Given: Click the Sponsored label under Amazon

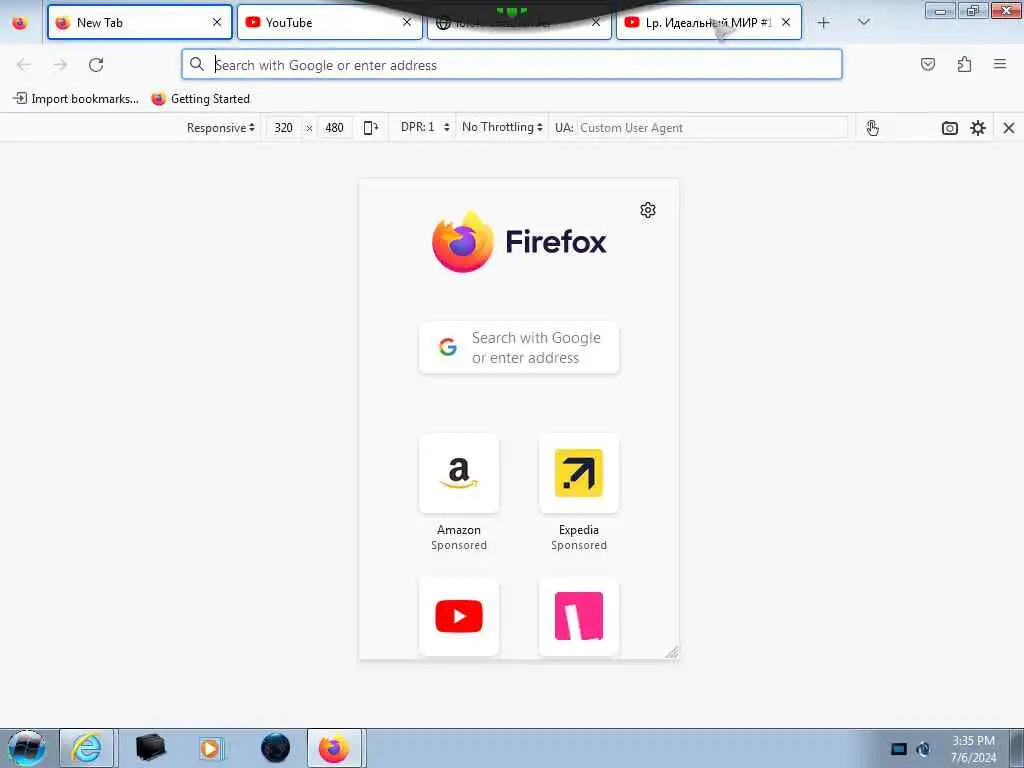Looking at the screenshot, I should tap(459, 545).
